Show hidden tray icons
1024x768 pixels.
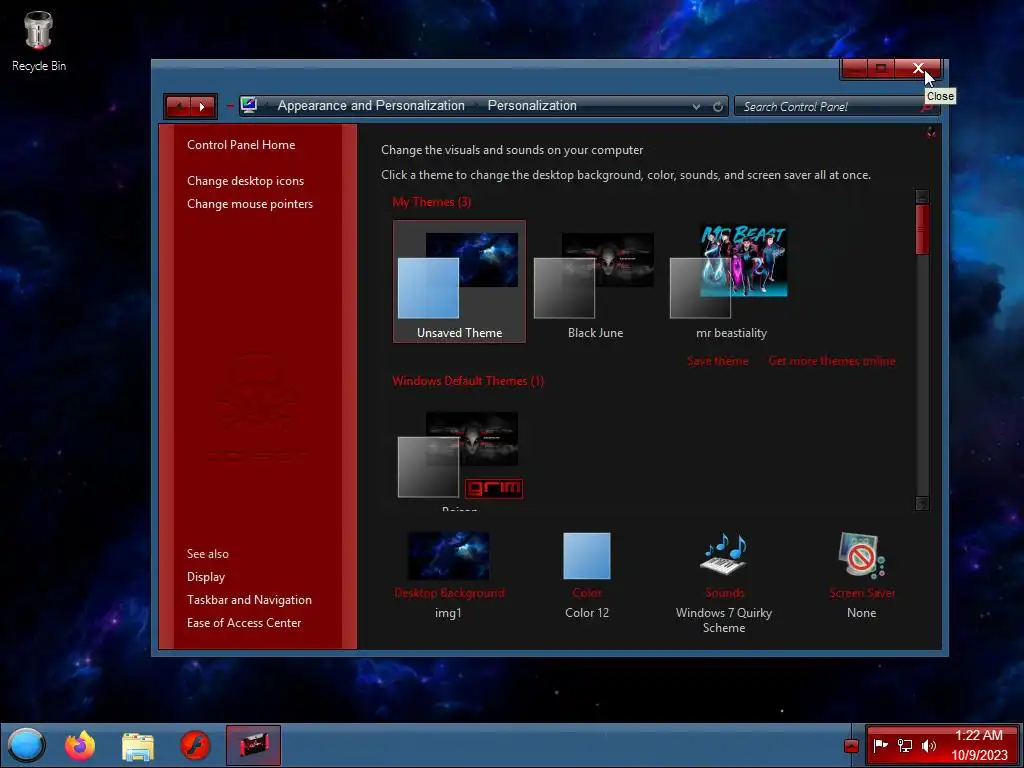click(x=851, y=746)
